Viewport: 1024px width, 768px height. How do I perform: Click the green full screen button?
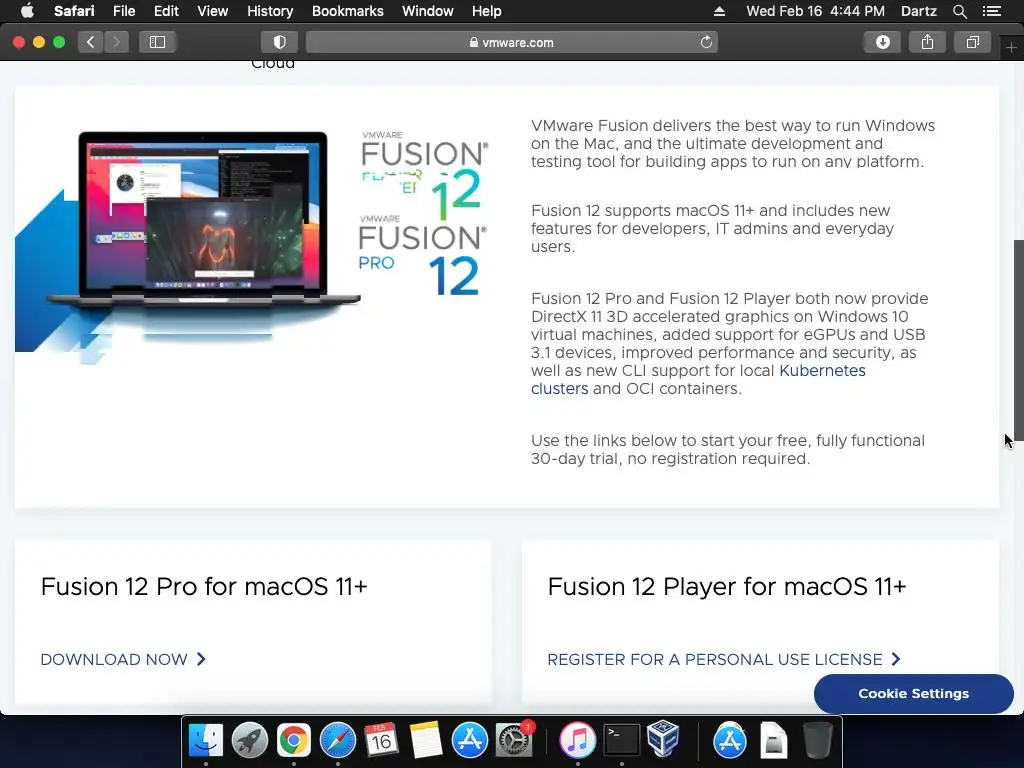pyautogui.click(x=59, y=42)
